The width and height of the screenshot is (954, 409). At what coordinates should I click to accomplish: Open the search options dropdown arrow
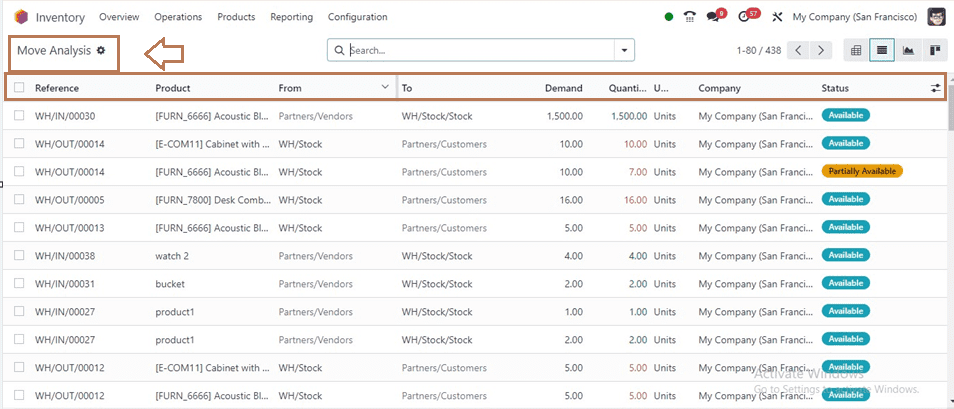tap(624, 51)
